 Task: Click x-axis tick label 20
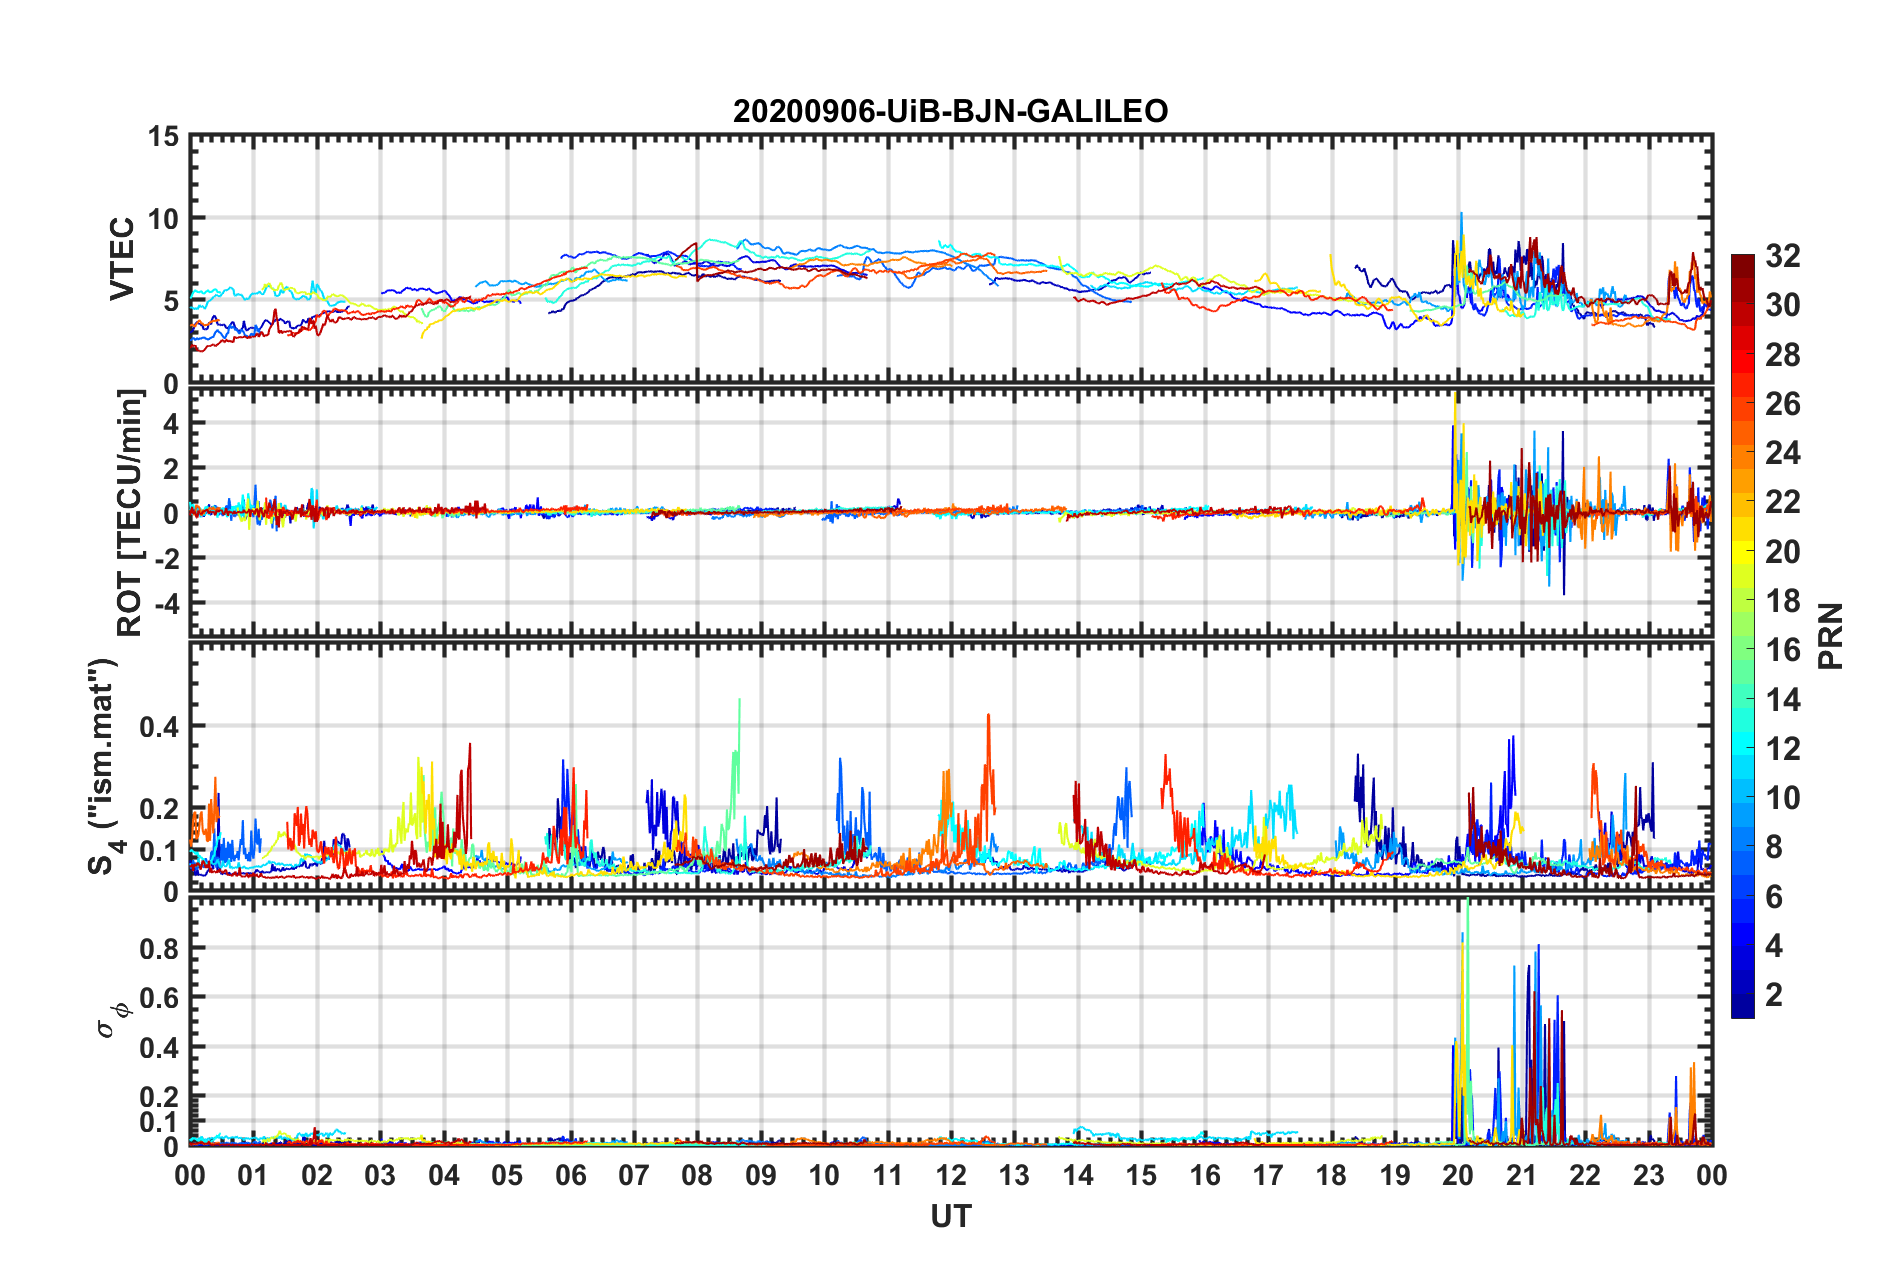click(x=1458, y=1175)
